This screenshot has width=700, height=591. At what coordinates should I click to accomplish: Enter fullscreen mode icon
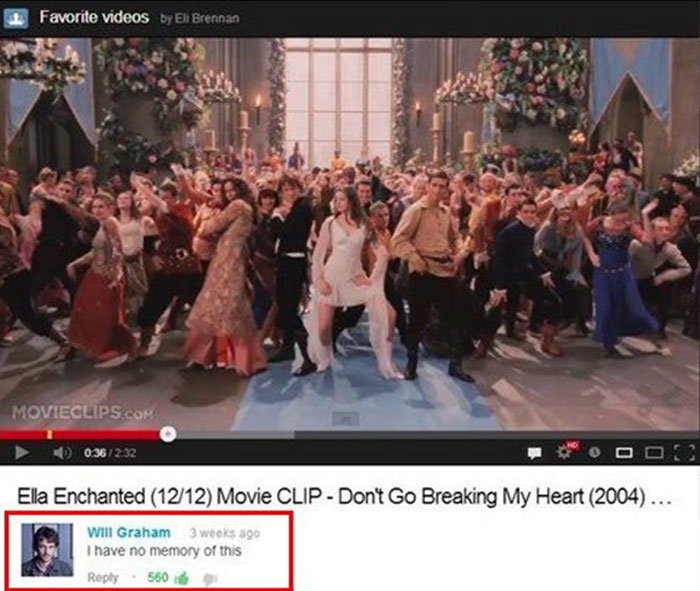(x=684, y=453)
